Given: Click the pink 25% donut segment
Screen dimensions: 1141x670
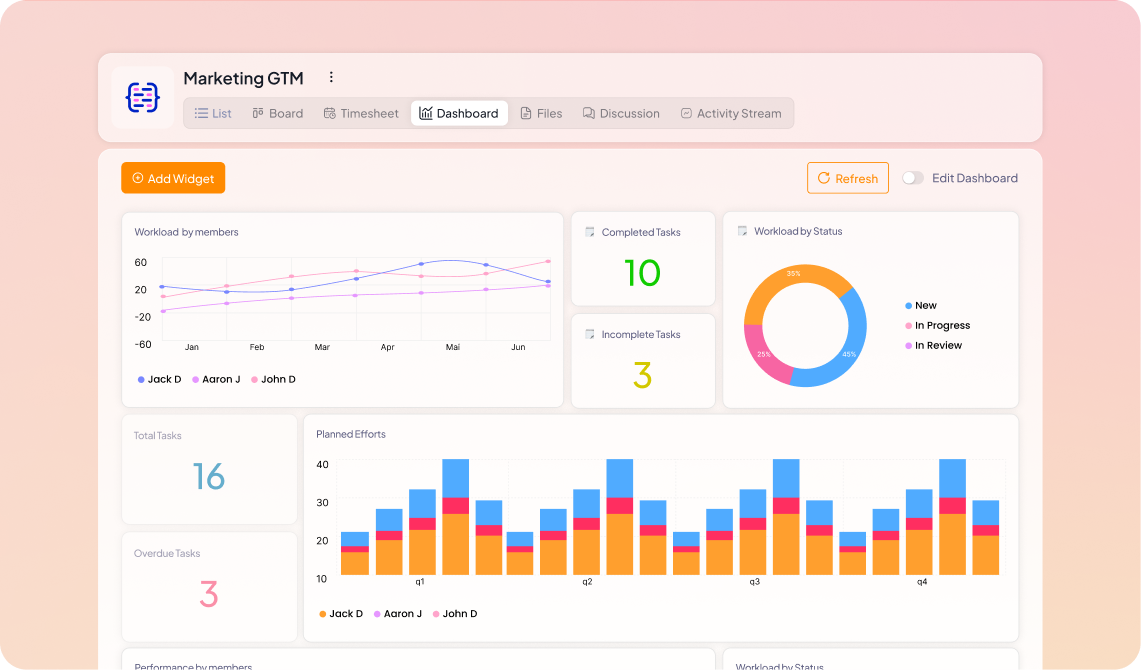Looking at the screenshot, I should (763, 356).
